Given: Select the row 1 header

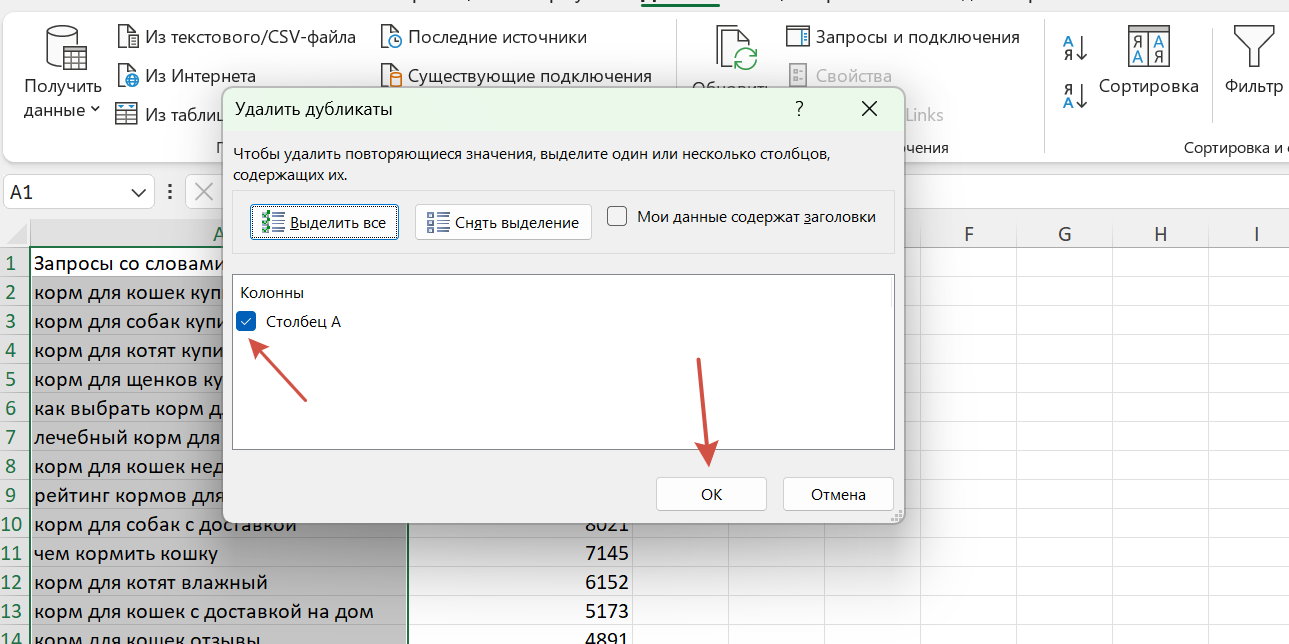Looking at the screenshot, I should 15,263.
